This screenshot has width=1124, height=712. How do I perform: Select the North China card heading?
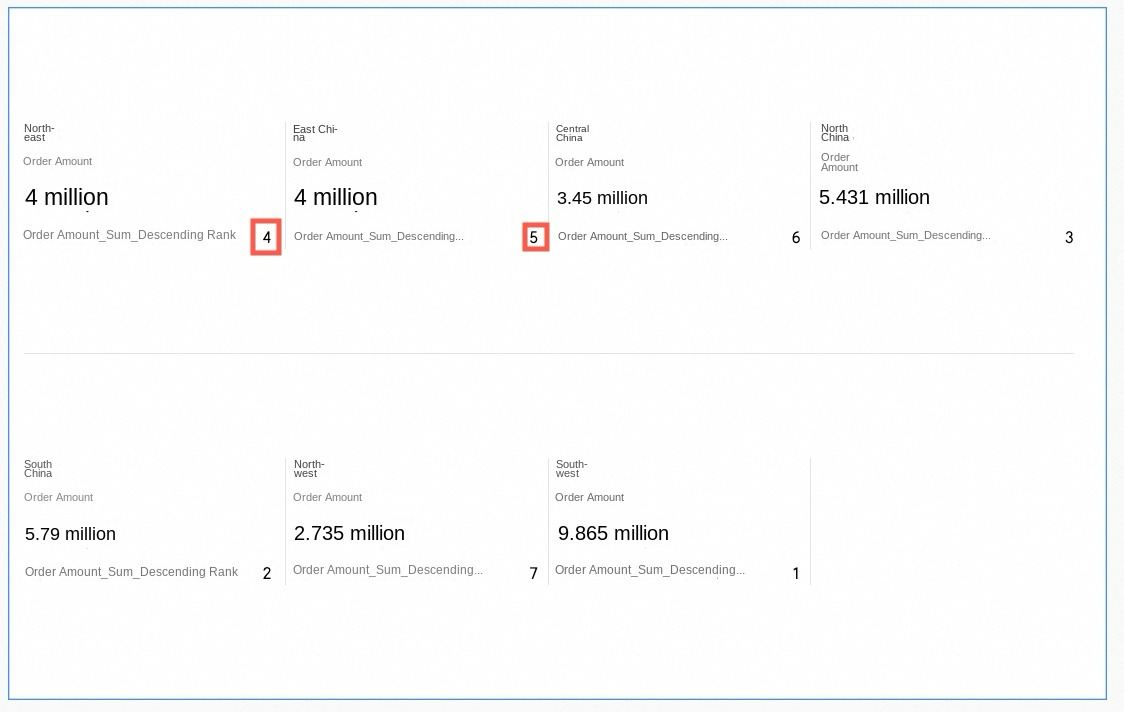835,133
